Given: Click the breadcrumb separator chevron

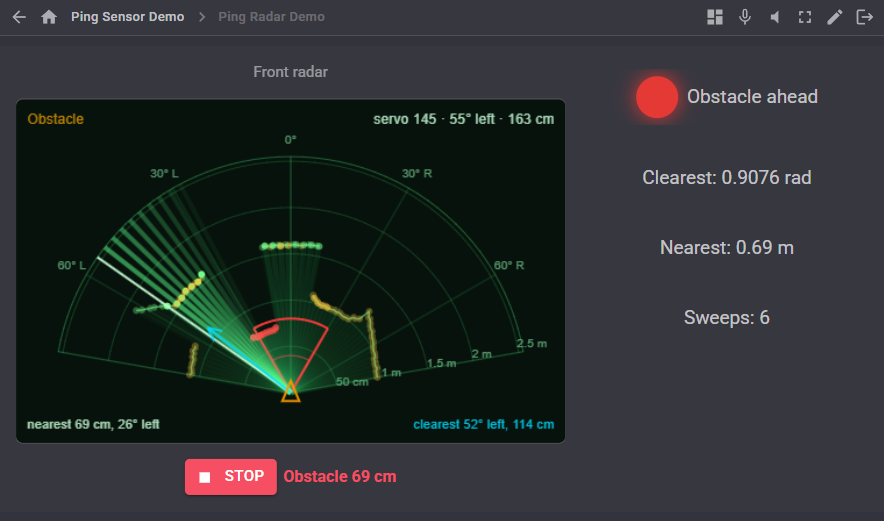Looking at the screenshot, I should click(x=202, y=17).
